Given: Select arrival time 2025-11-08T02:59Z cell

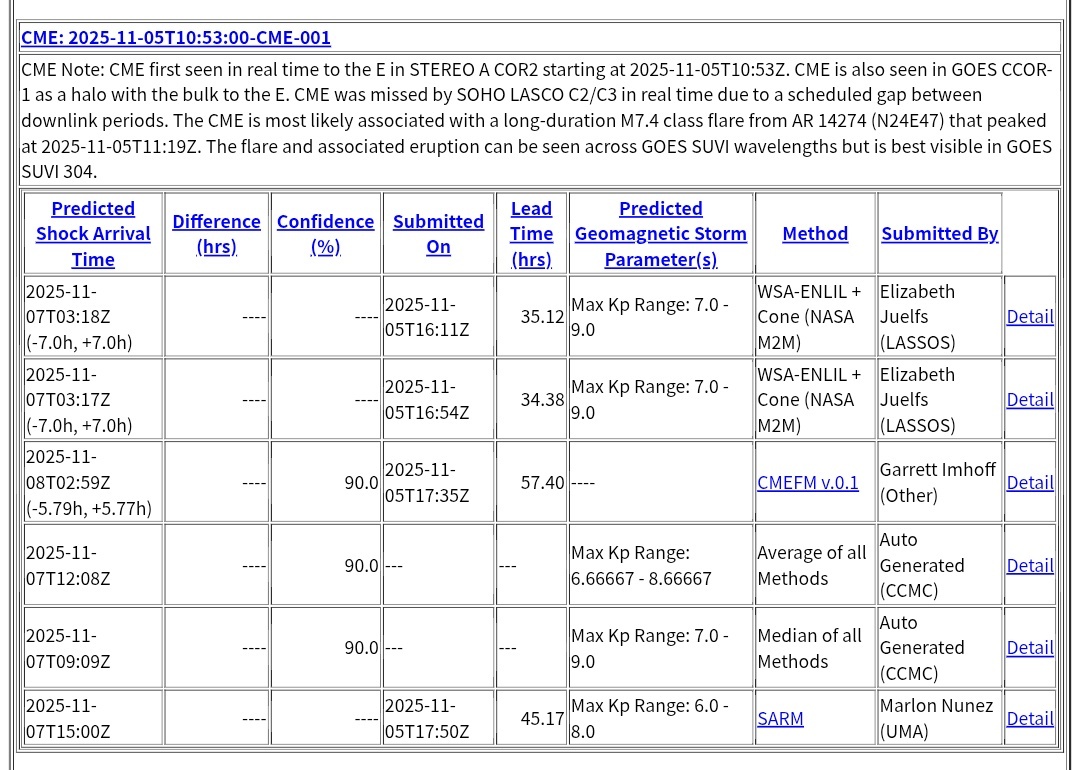Looking at the screenshot, I should [x=93, y=482].
